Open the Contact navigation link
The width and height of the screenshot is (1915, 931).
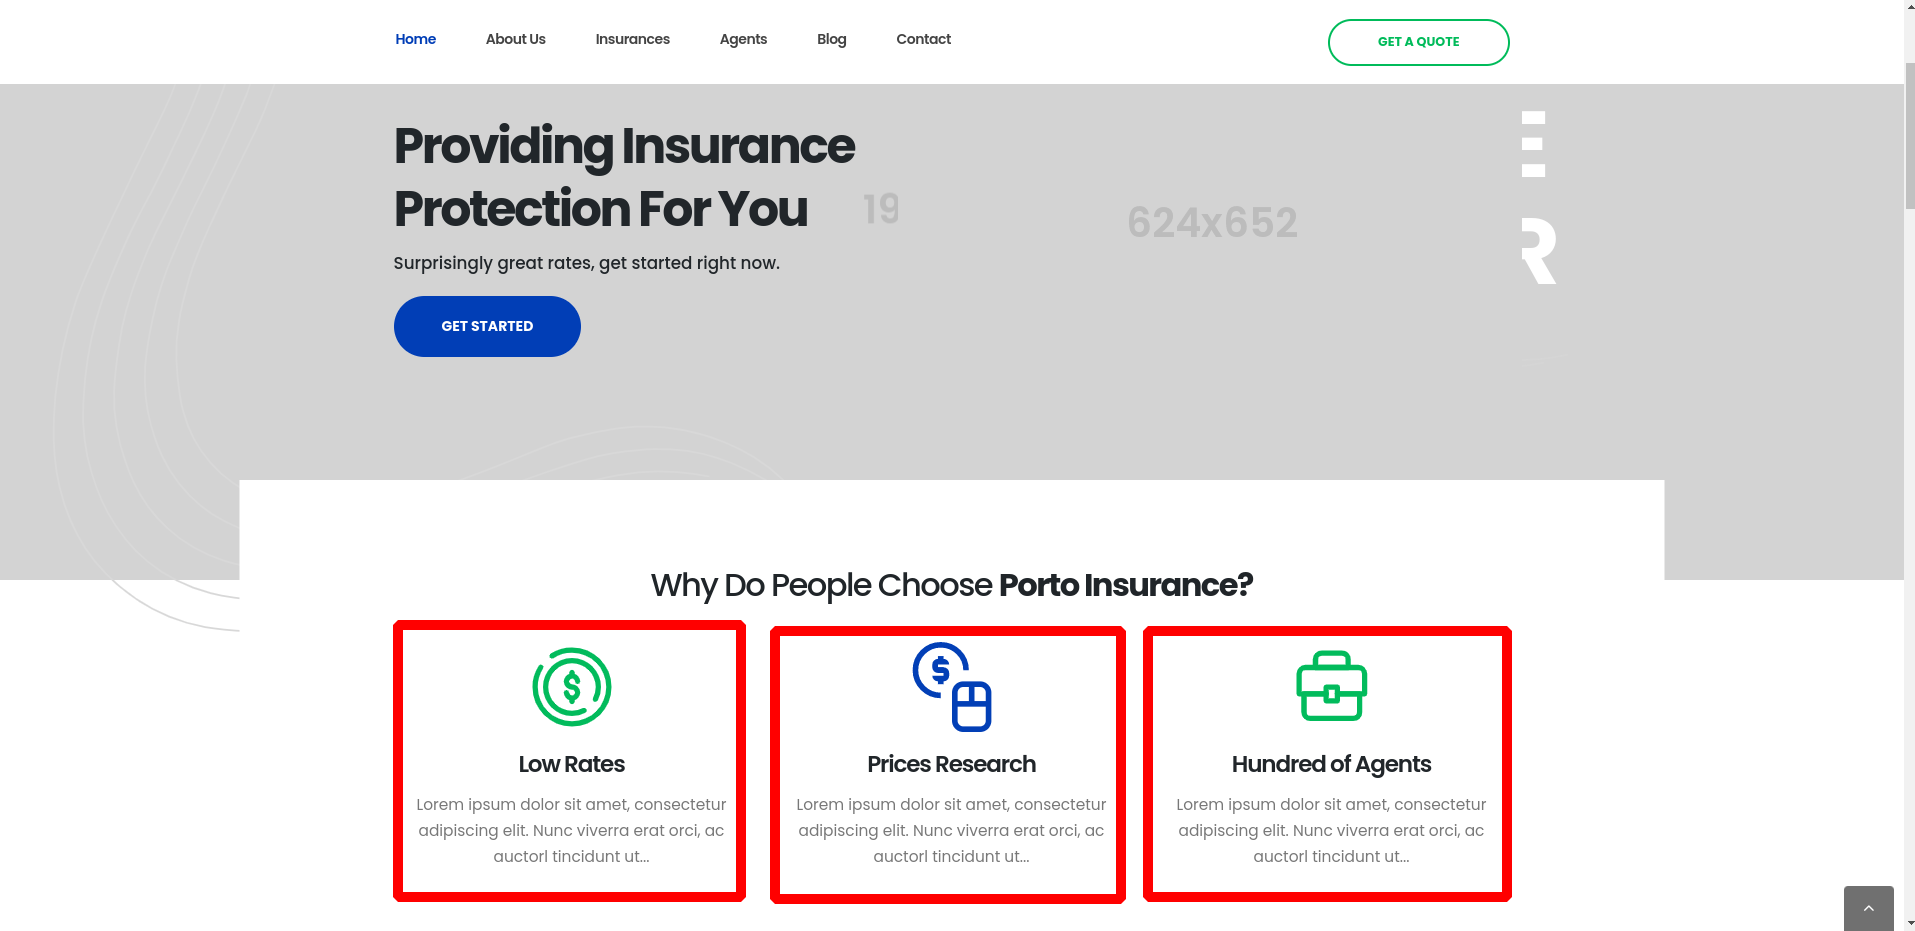click(x=923, y=39)
